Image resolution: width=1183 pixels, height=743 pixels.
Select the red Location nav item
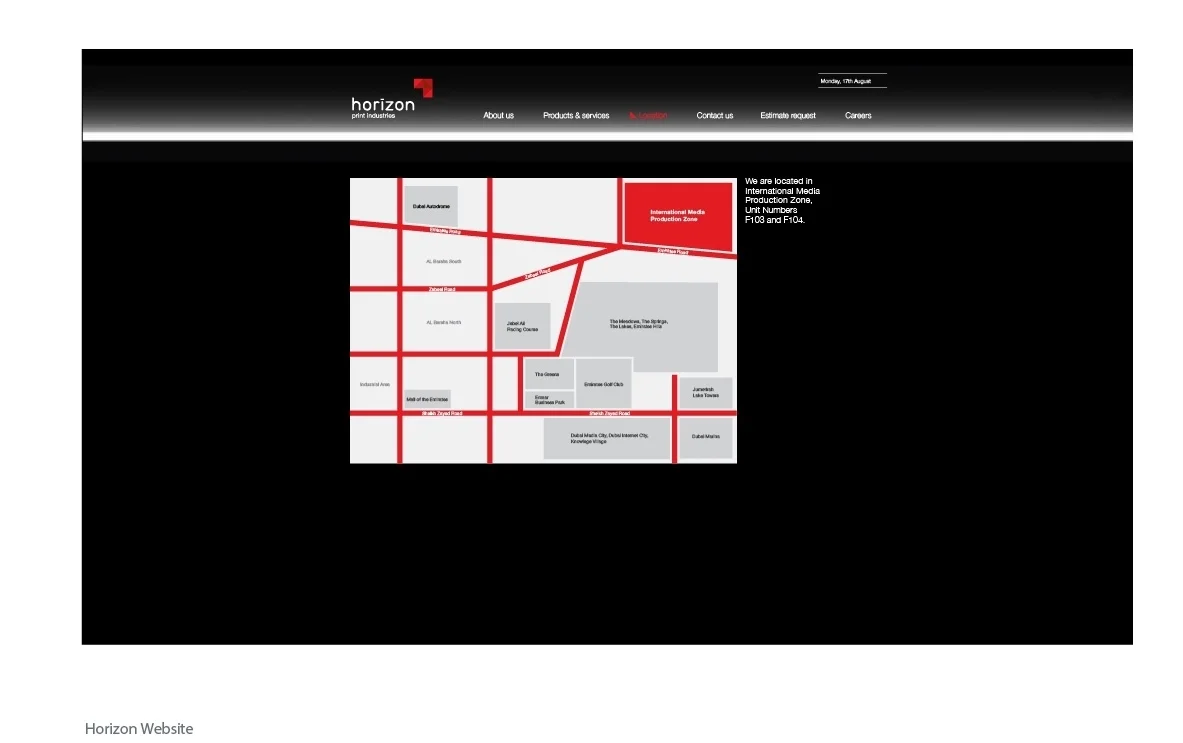pos(648,115)
